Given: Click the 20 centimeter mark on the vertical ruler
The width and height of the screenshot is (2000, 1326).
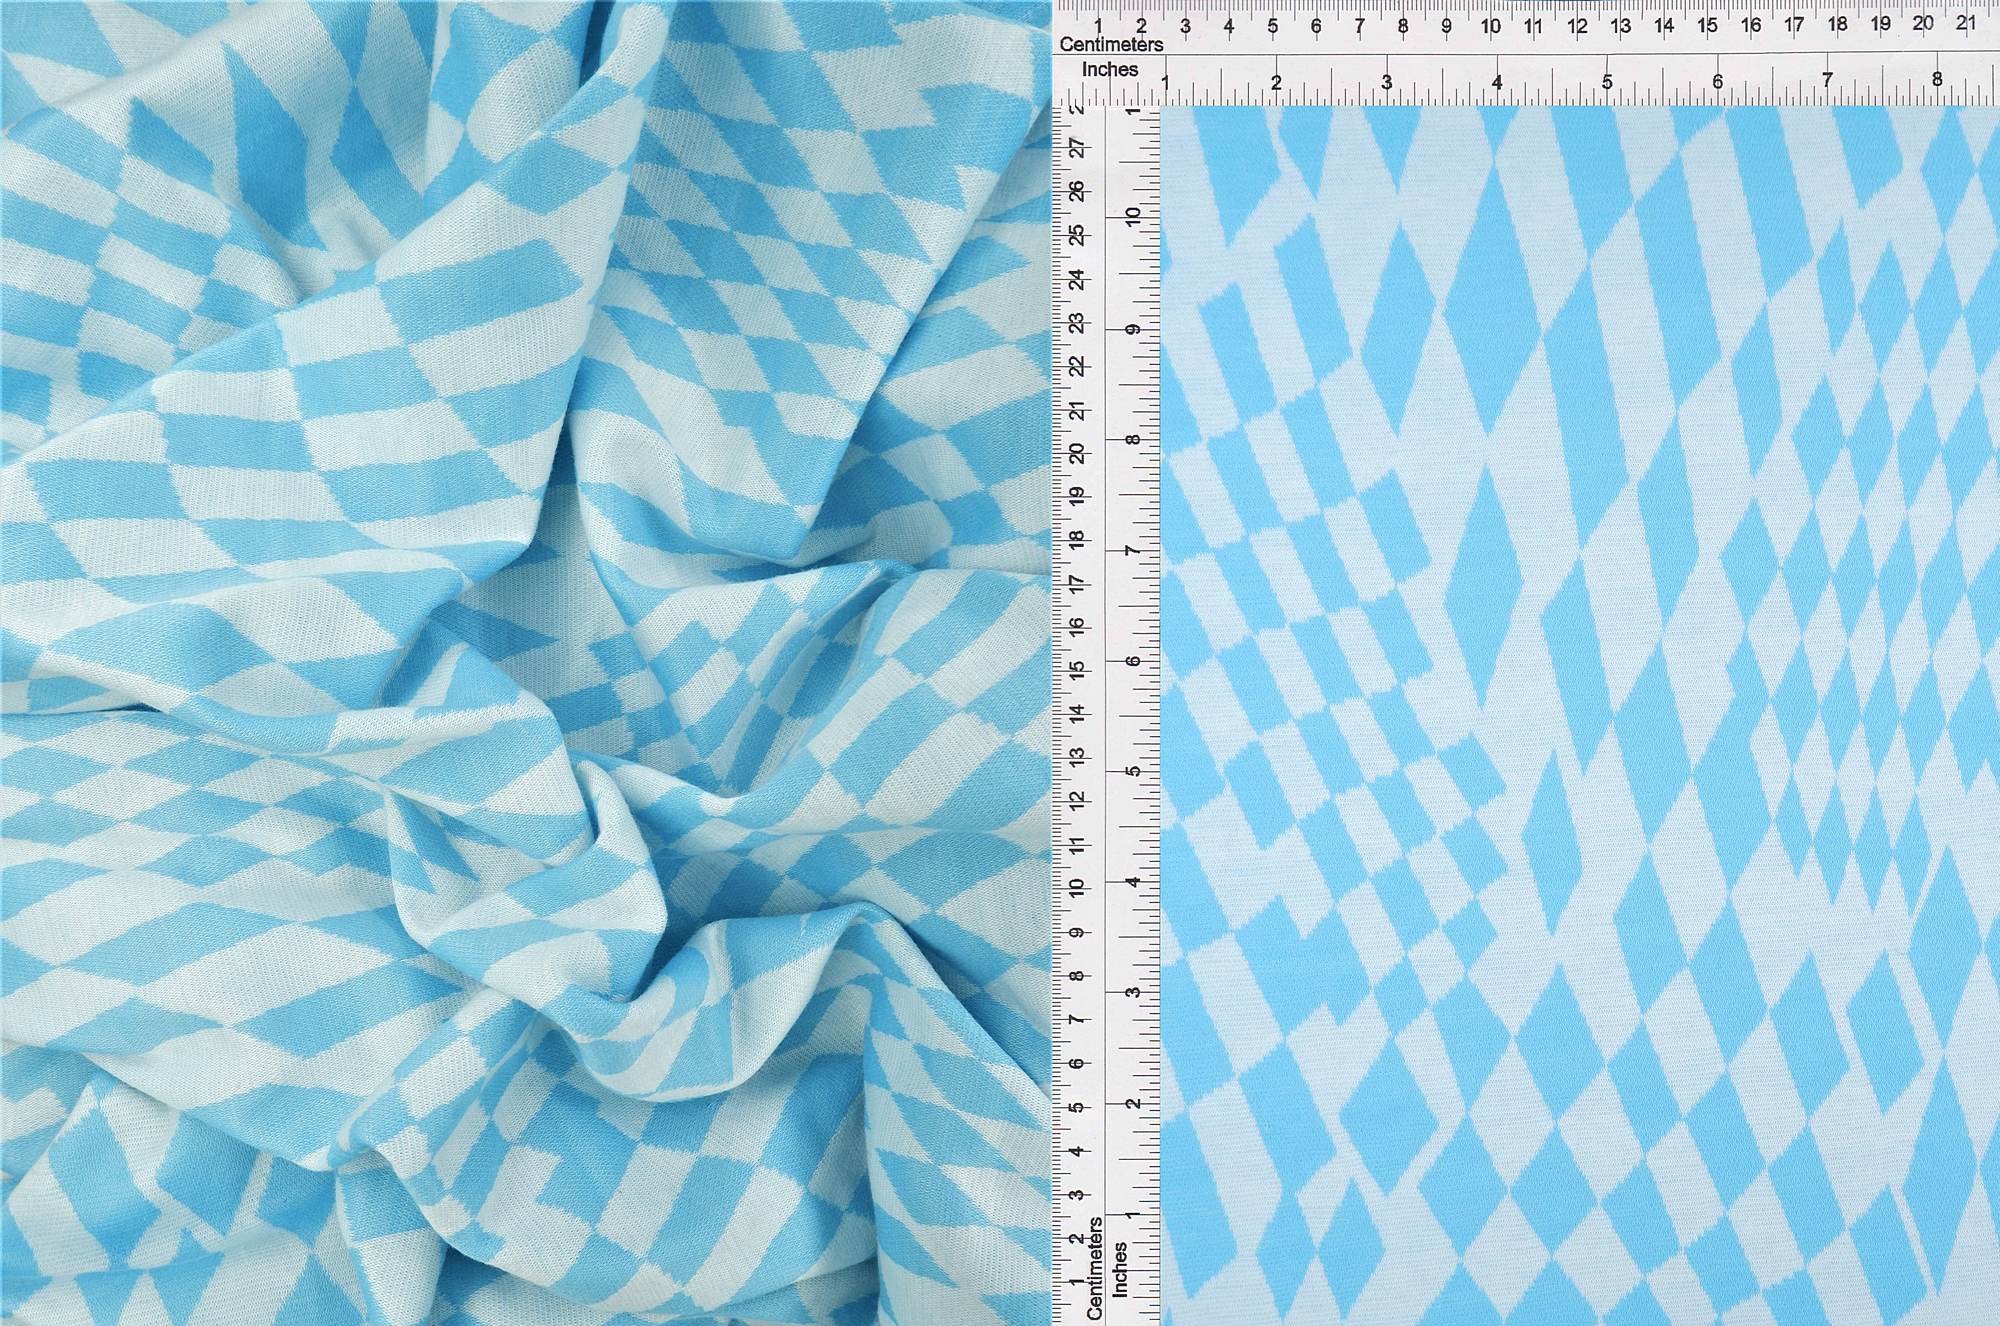Looking at the screenshot, I should (x=1077, y=453).
